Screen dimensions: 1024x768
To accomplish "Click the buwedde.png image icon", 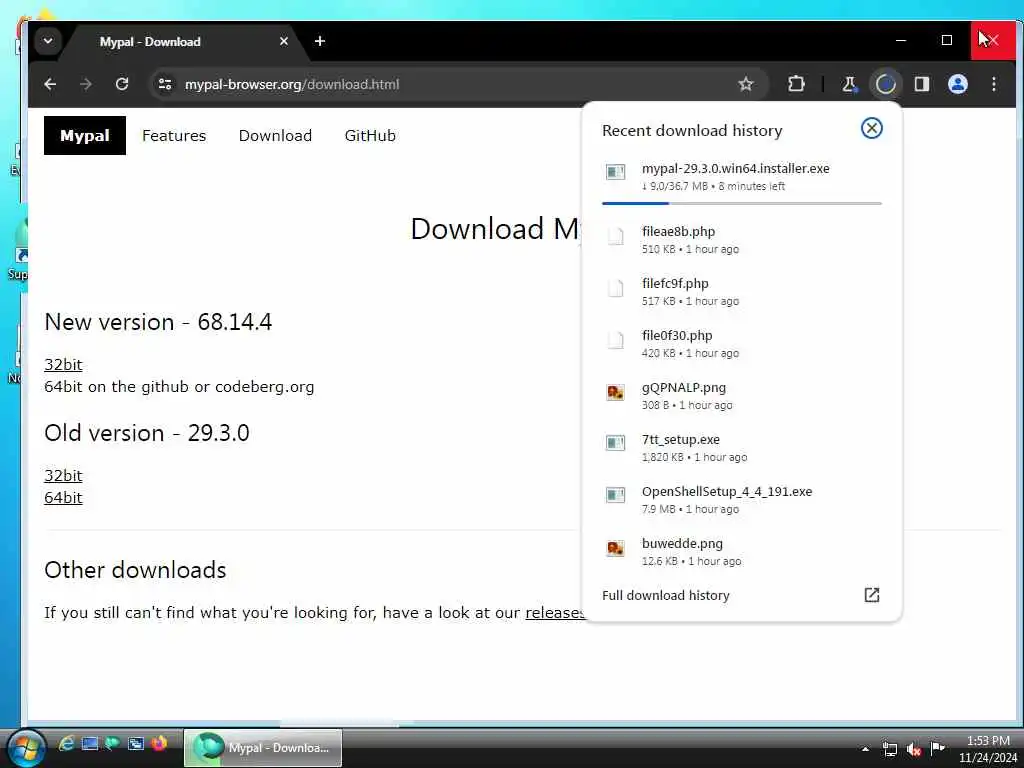I will click(615, 548).
